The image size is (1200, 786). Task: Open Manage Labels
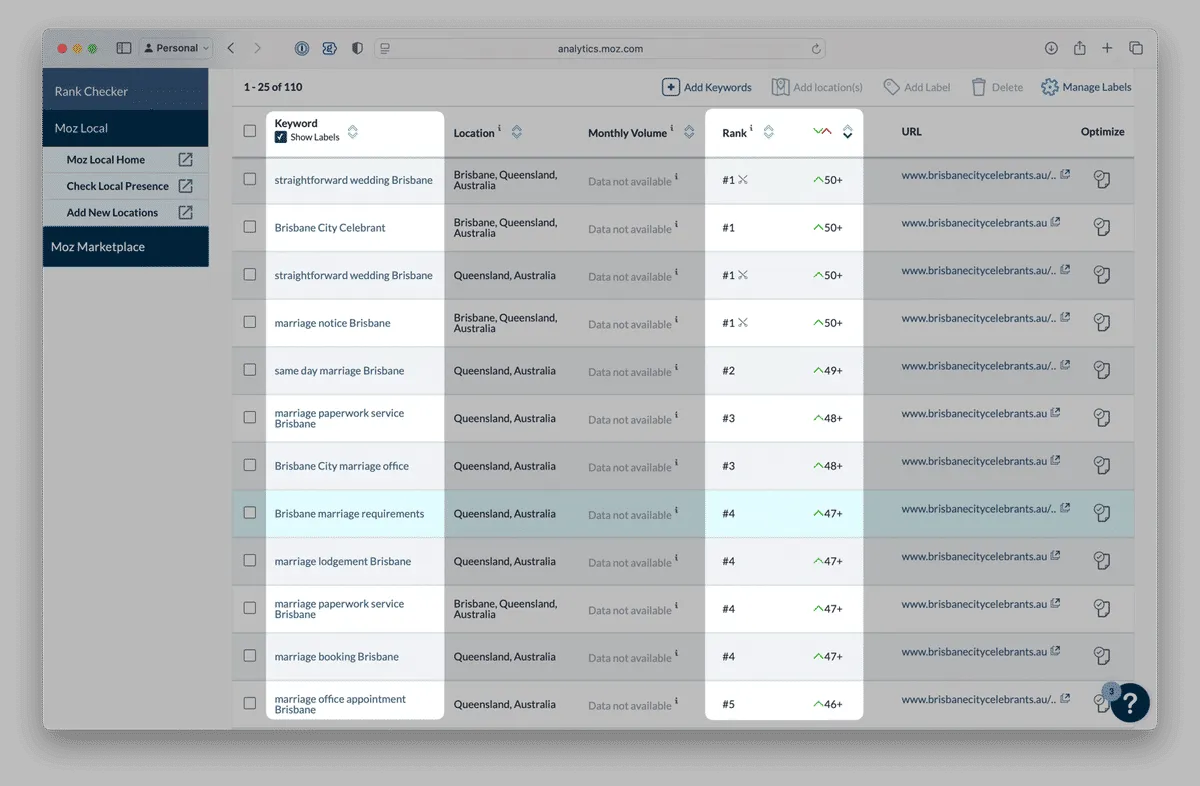[x=1086, y=87]
